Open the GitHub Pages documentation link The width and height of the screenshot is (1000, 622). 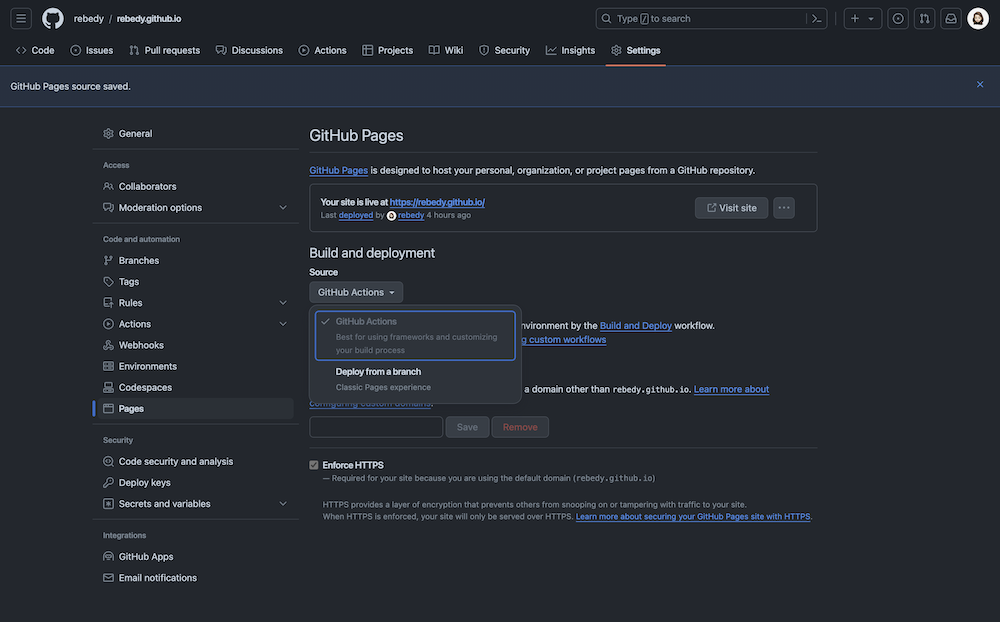(338, 170)
